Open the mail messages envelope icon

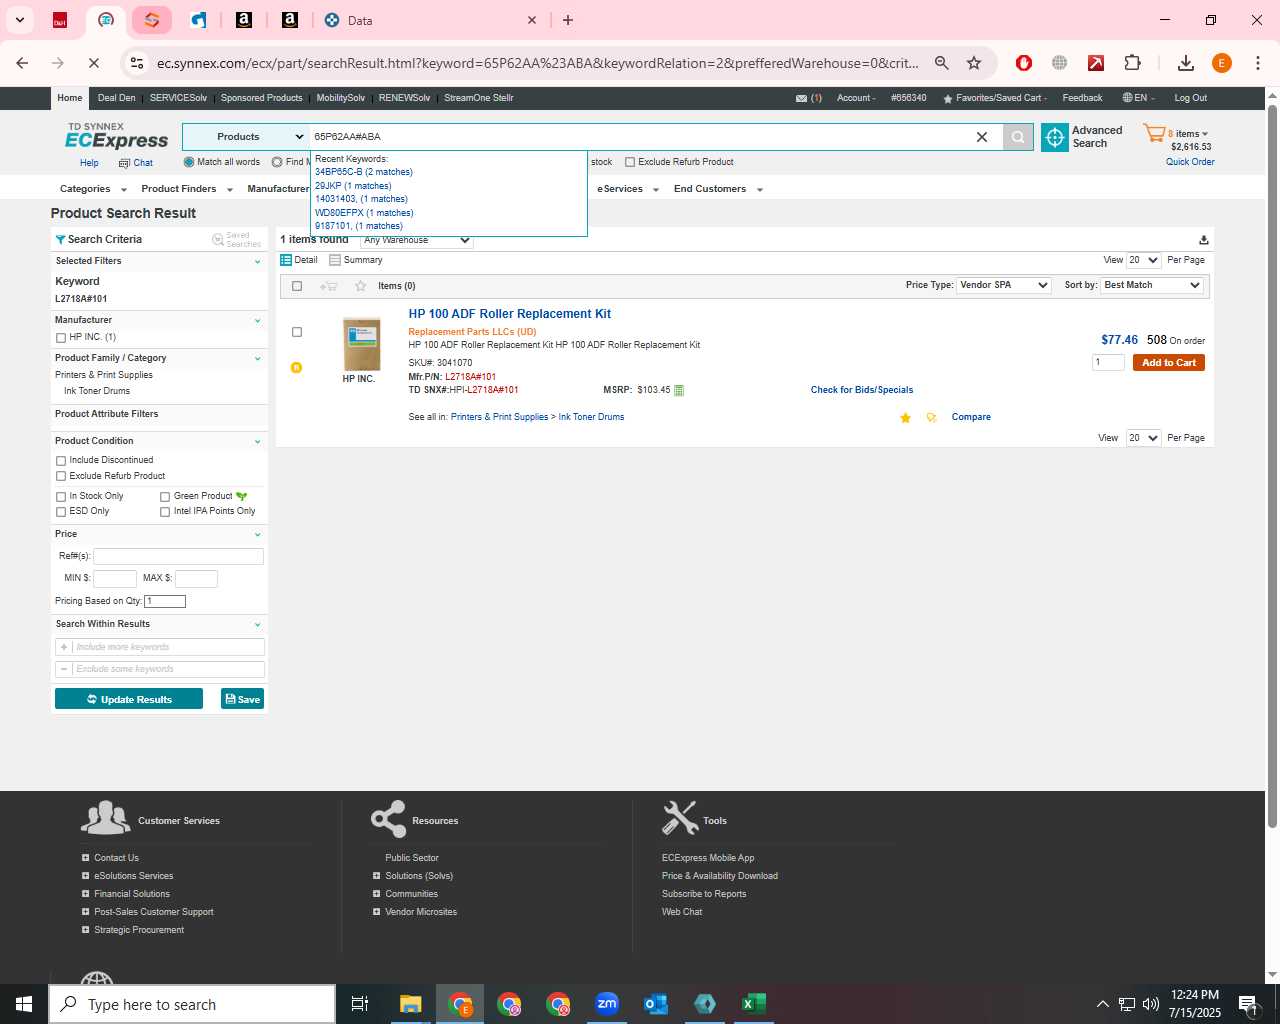click(801, 98)
